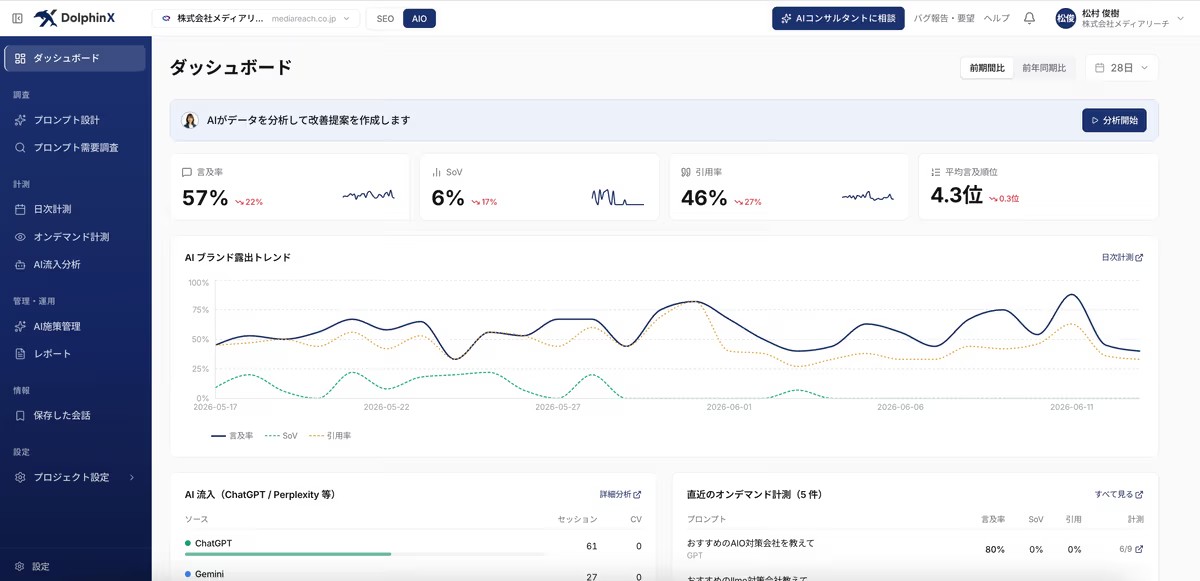Click the external link icon beside 日次計測 link

1139,257
